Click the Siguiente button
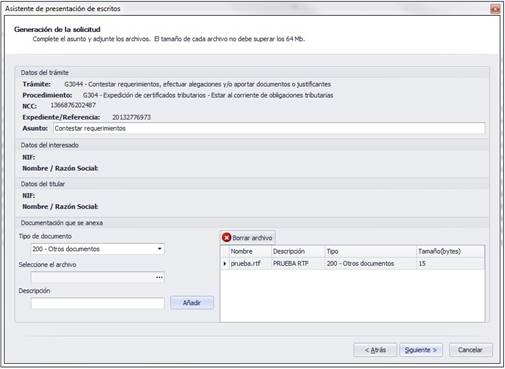505x369 pixels. [x=421, y=350]
